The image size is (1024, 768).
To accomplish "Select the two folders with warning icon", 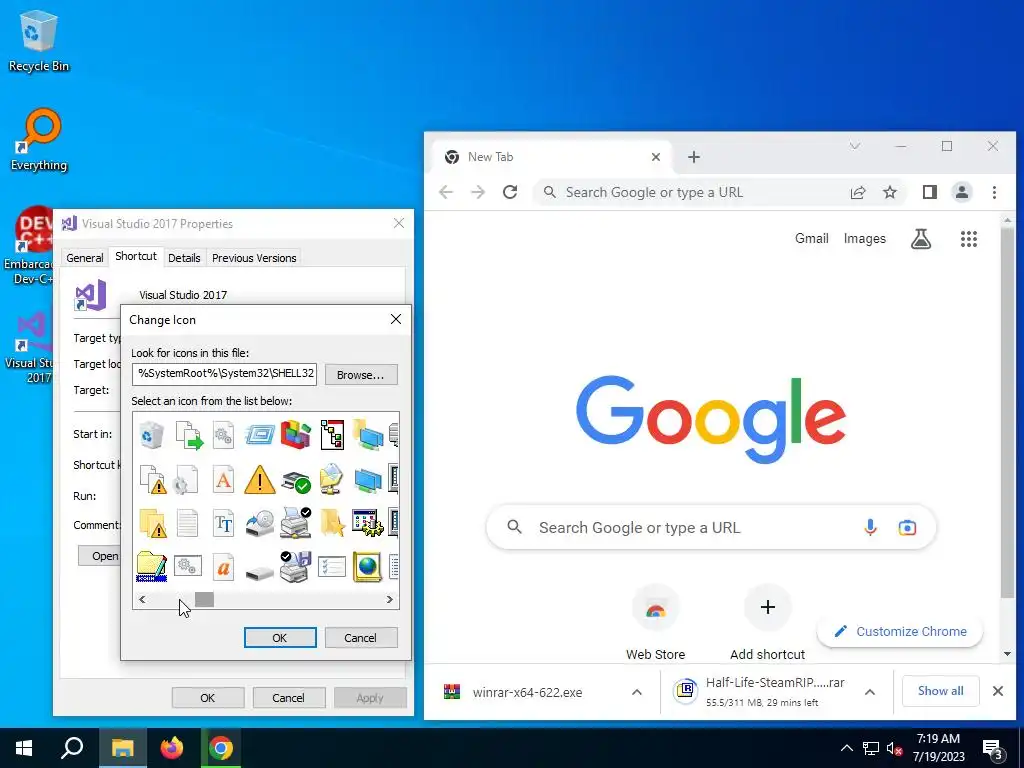I will tap(153, 523).
